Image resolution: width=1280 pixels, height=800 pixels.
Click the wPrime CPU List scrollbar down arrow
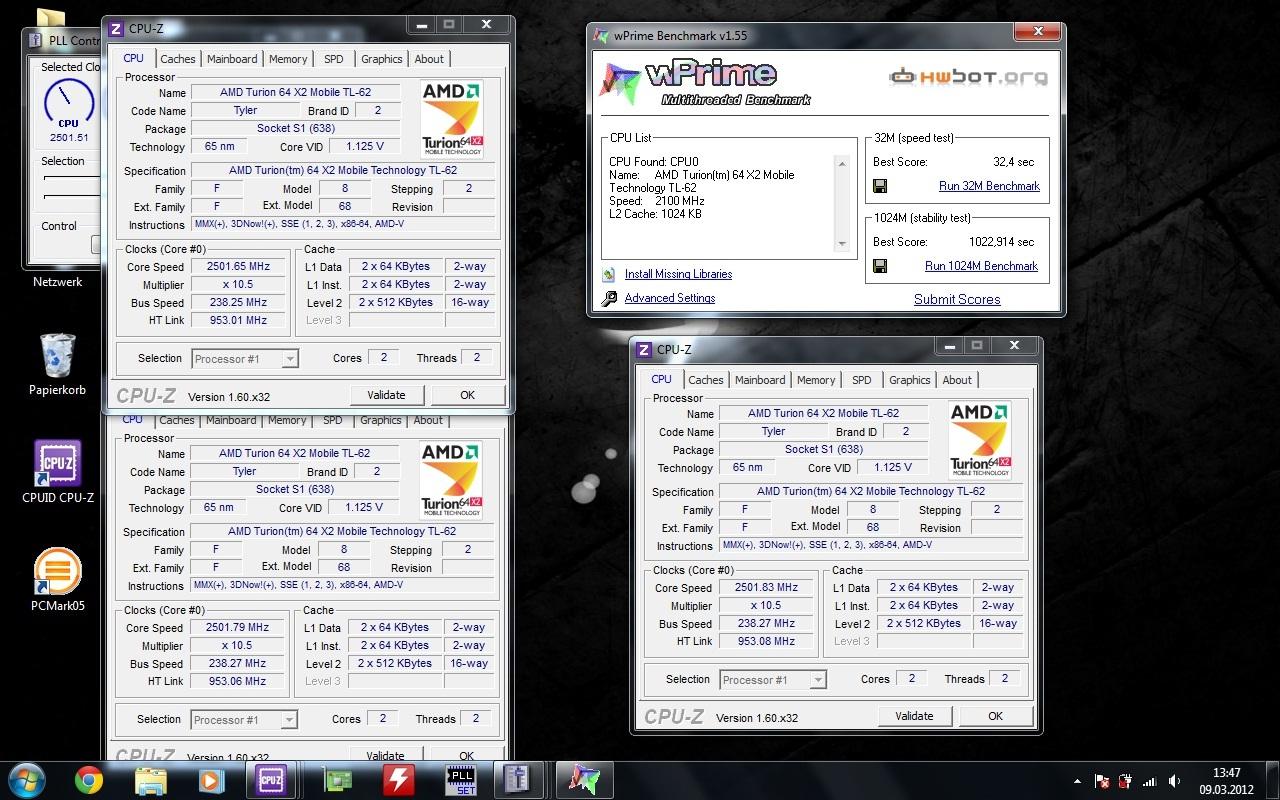point(842,243)
